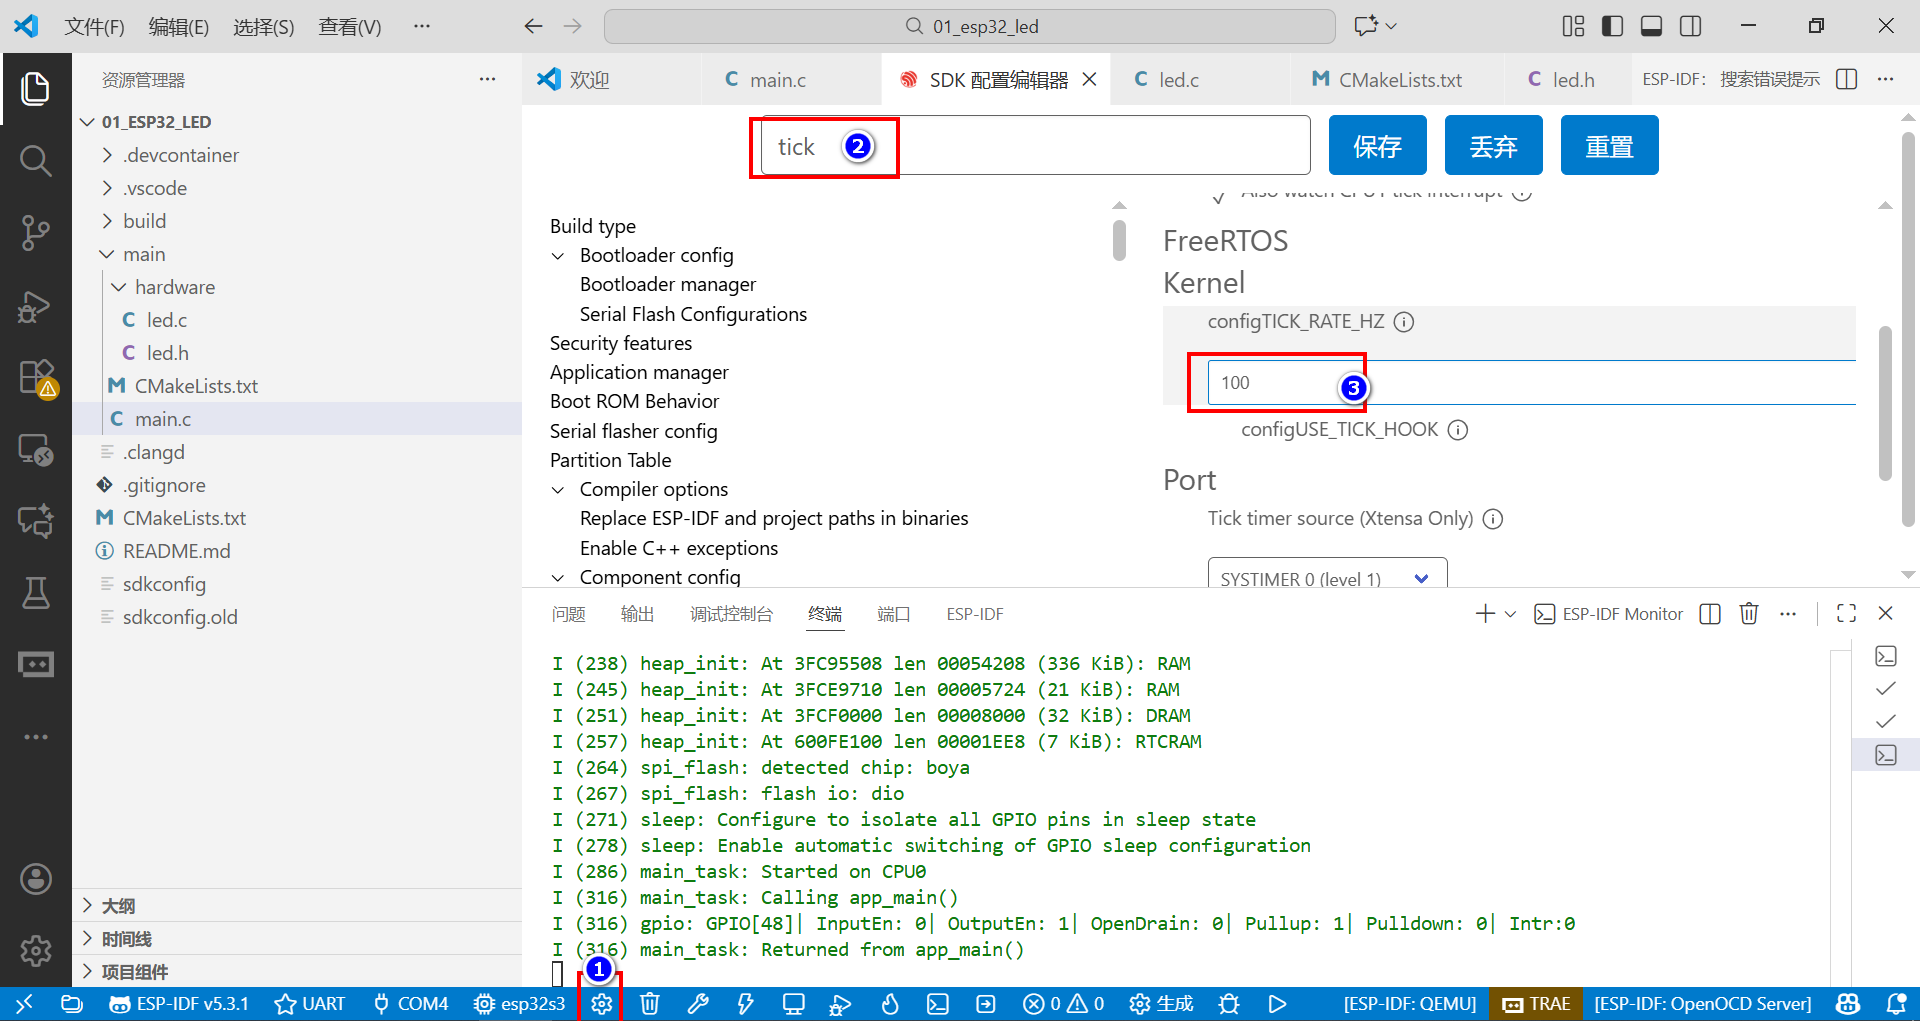
Task: Maximize the terminal panel size
Action: coord(1846,614)
